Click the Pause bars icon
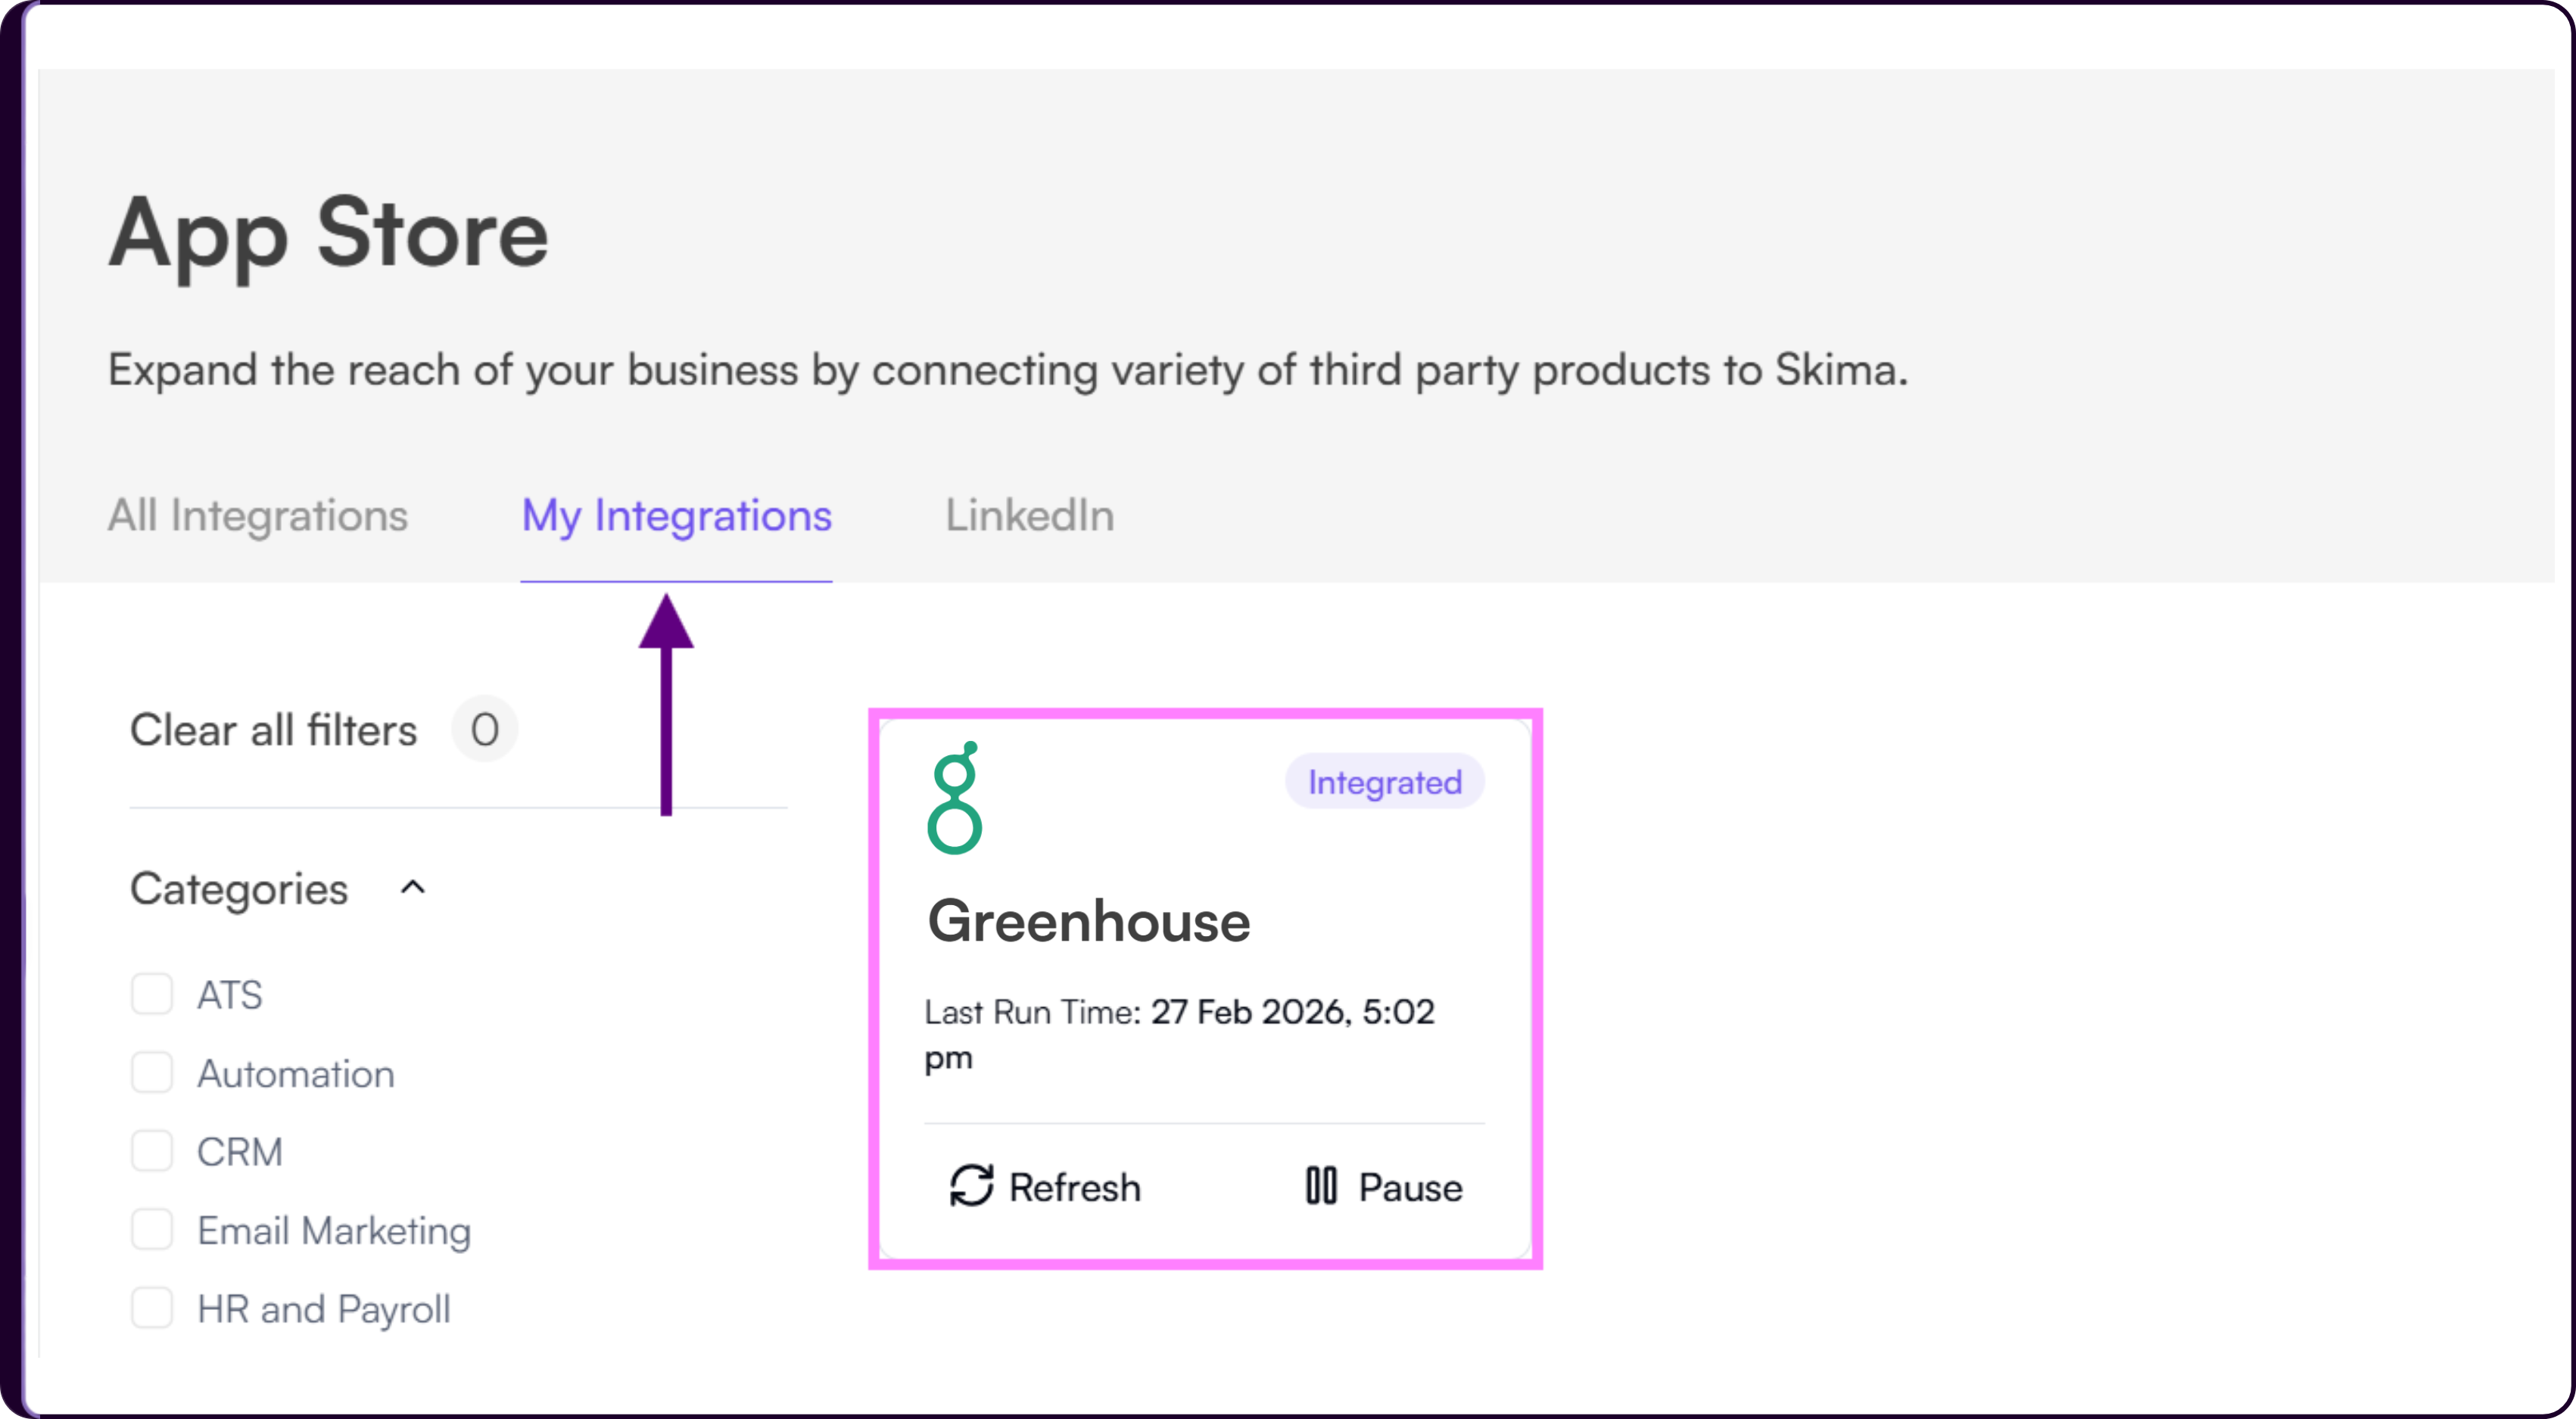2576x1419 pixels. click(1321, 1186)
